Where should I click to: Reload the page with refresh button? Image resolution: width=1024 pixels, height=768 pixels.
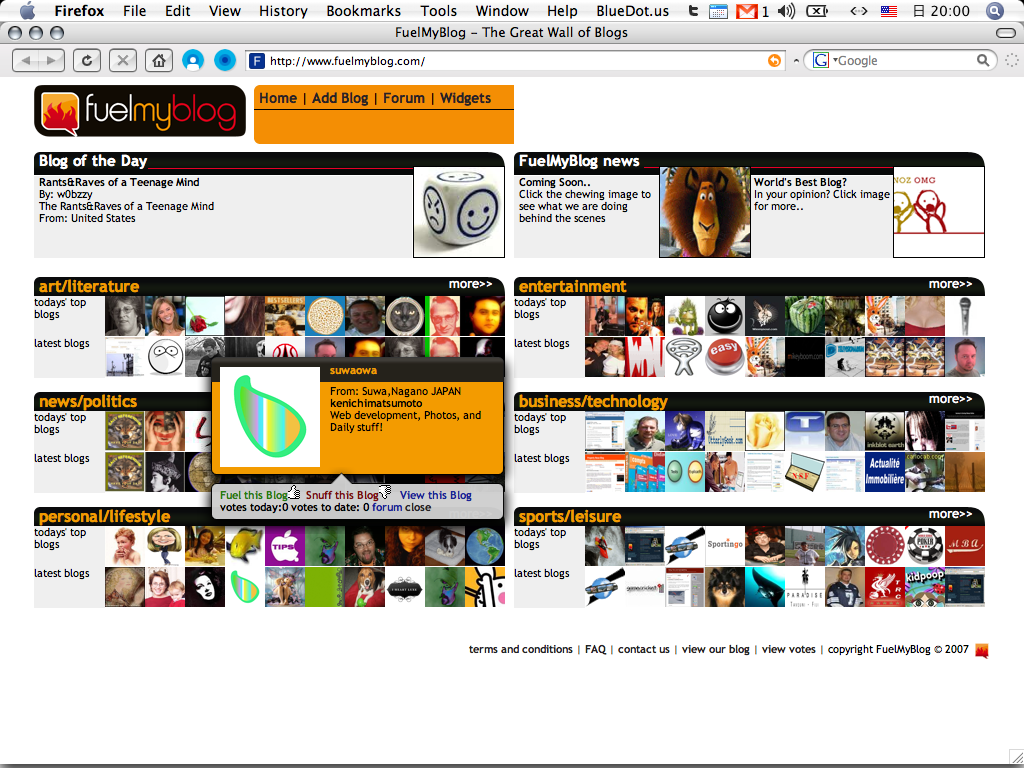coord(87,61)
